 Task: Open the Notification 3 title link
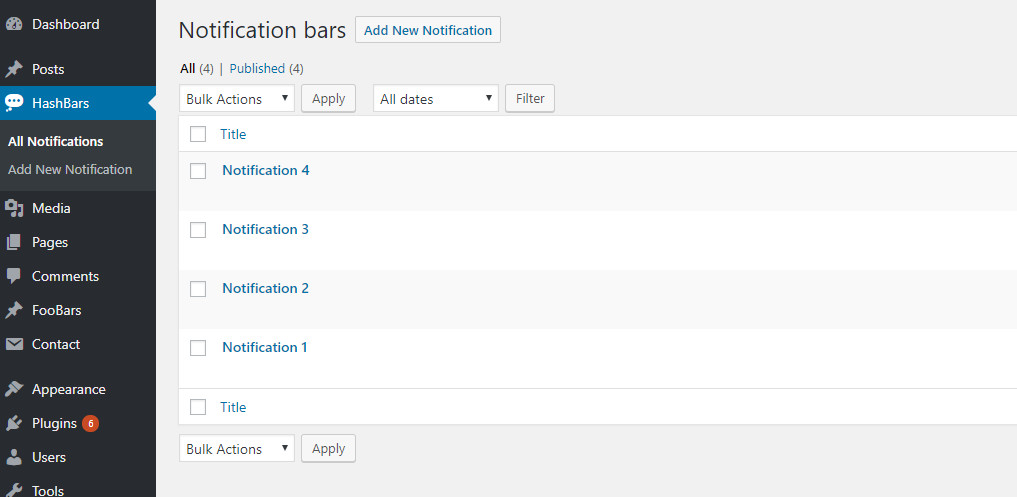[265, 229]
